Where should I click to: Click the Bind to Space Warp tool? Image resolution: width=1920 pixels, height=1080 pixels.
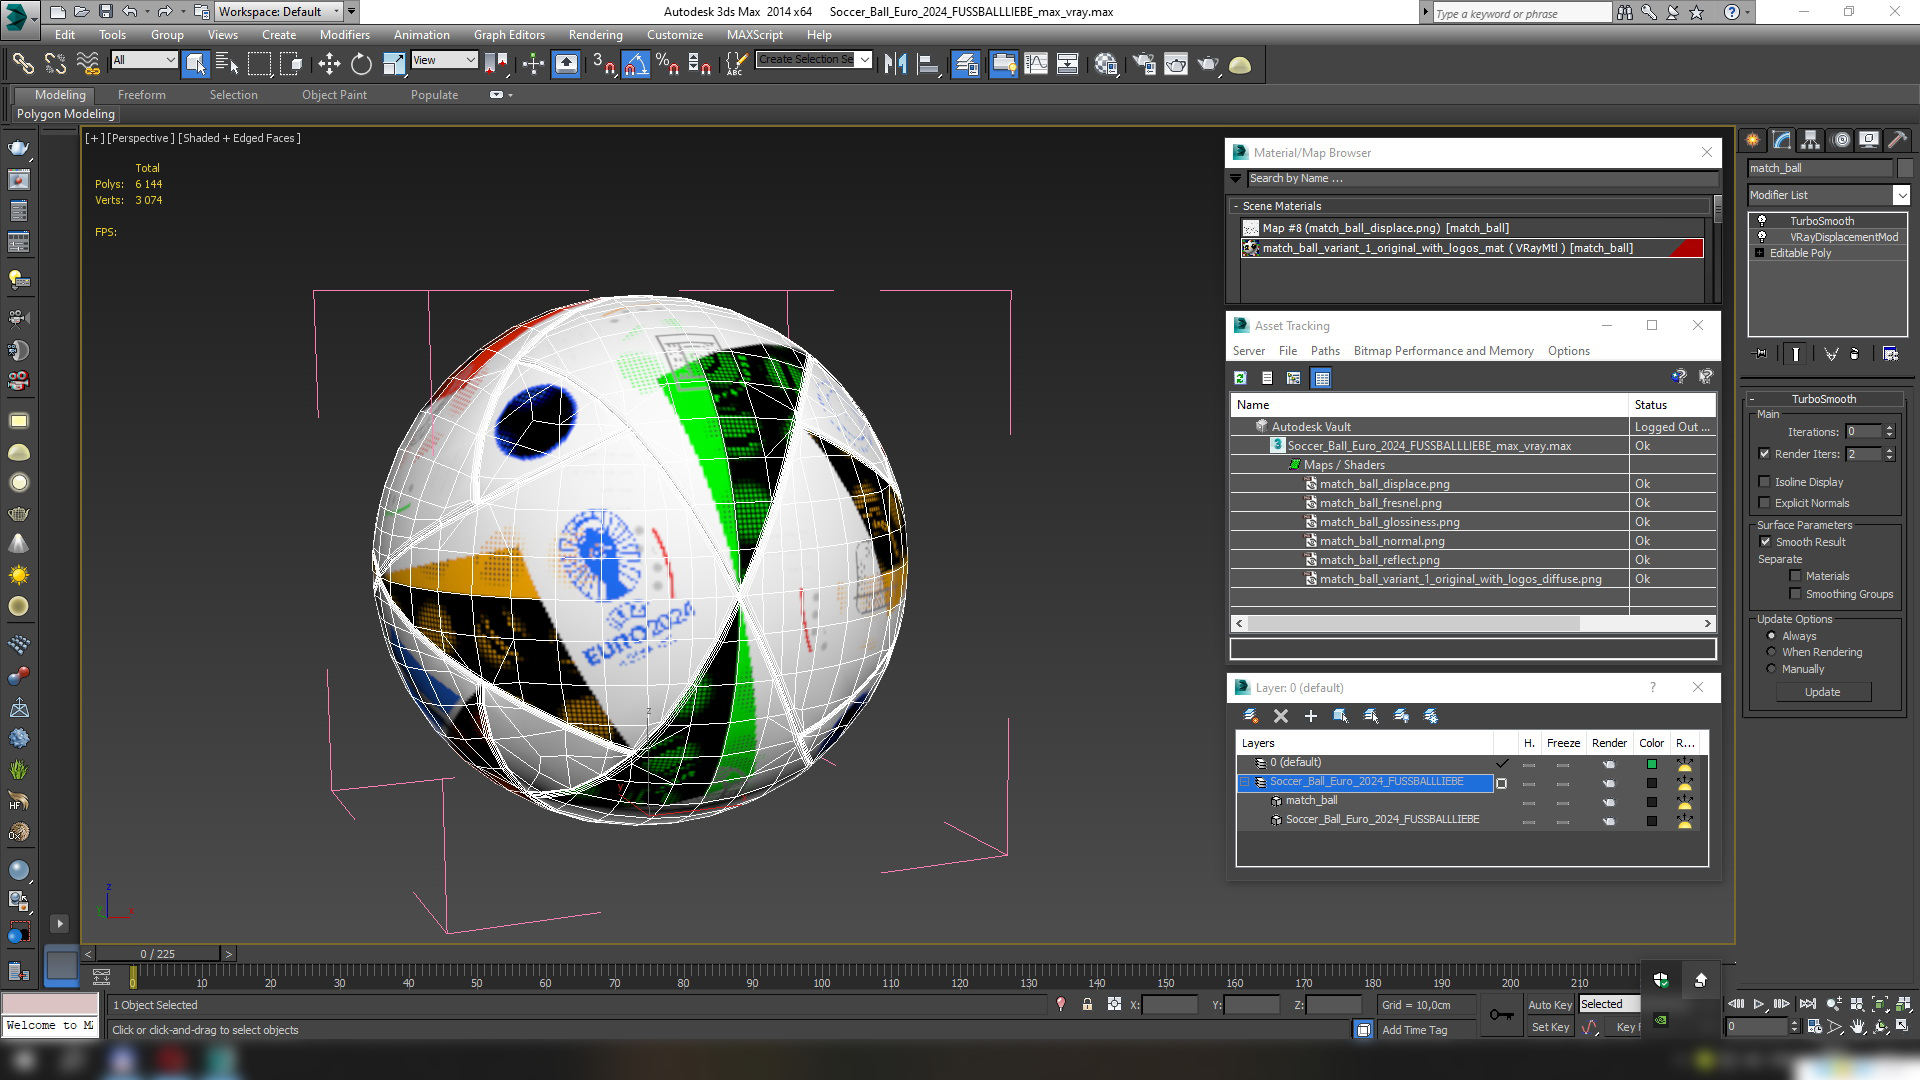tap(89, 64)
